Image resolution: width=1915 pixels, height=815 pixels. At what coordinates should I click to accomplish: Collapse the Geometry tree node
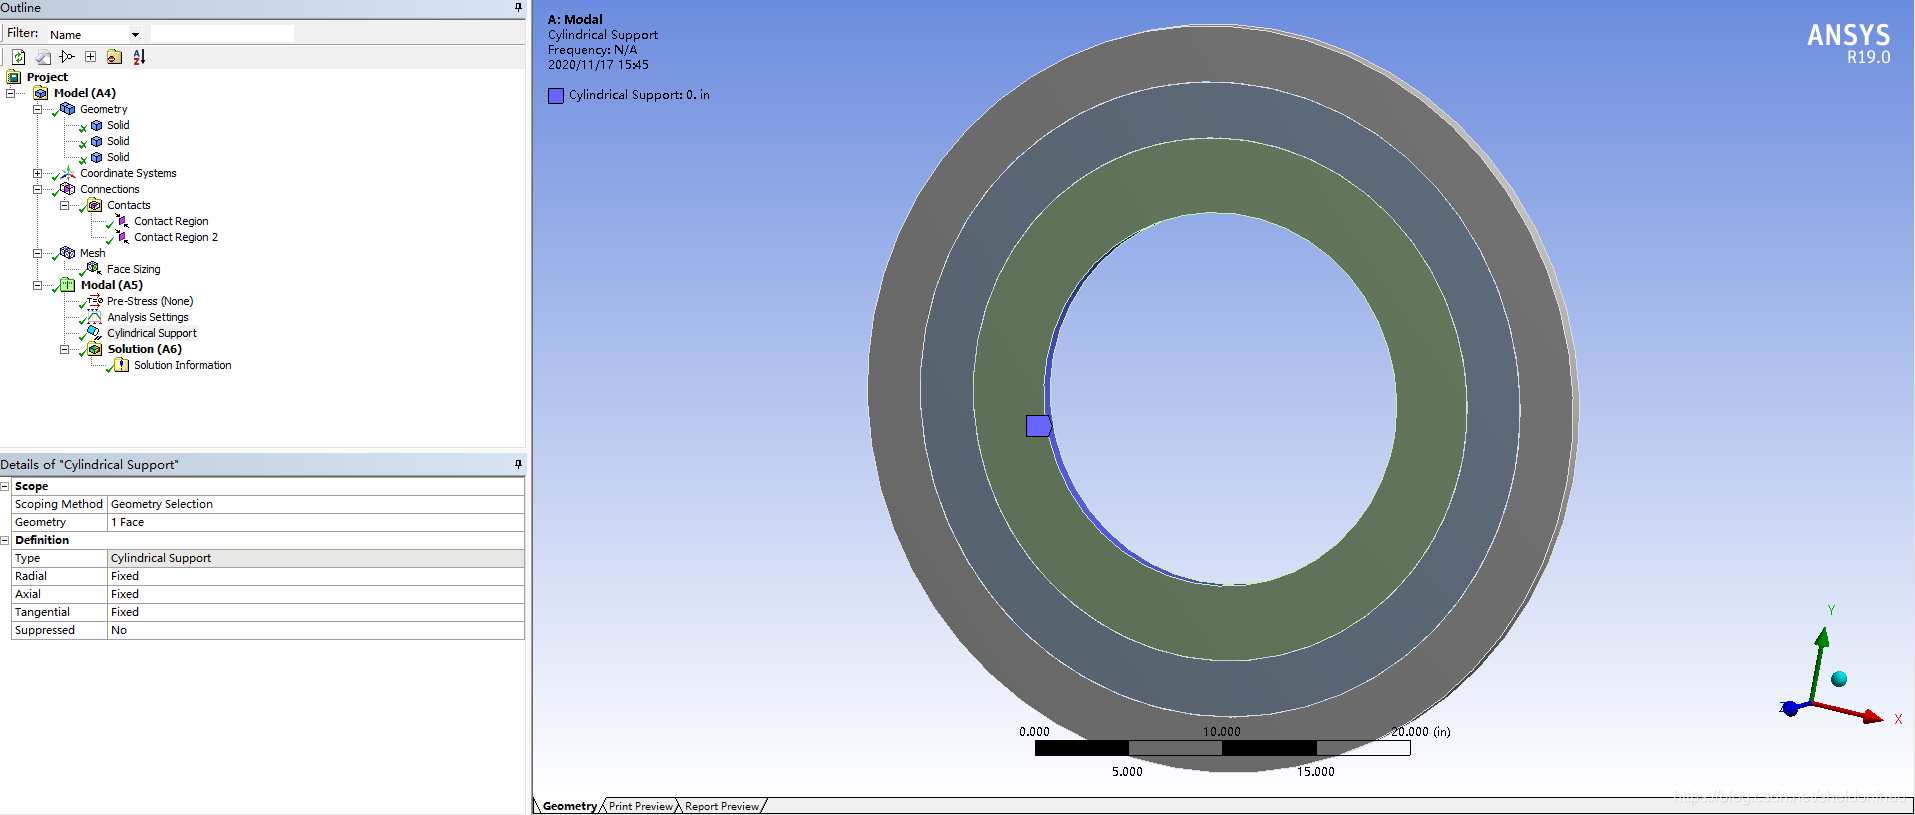37,109
